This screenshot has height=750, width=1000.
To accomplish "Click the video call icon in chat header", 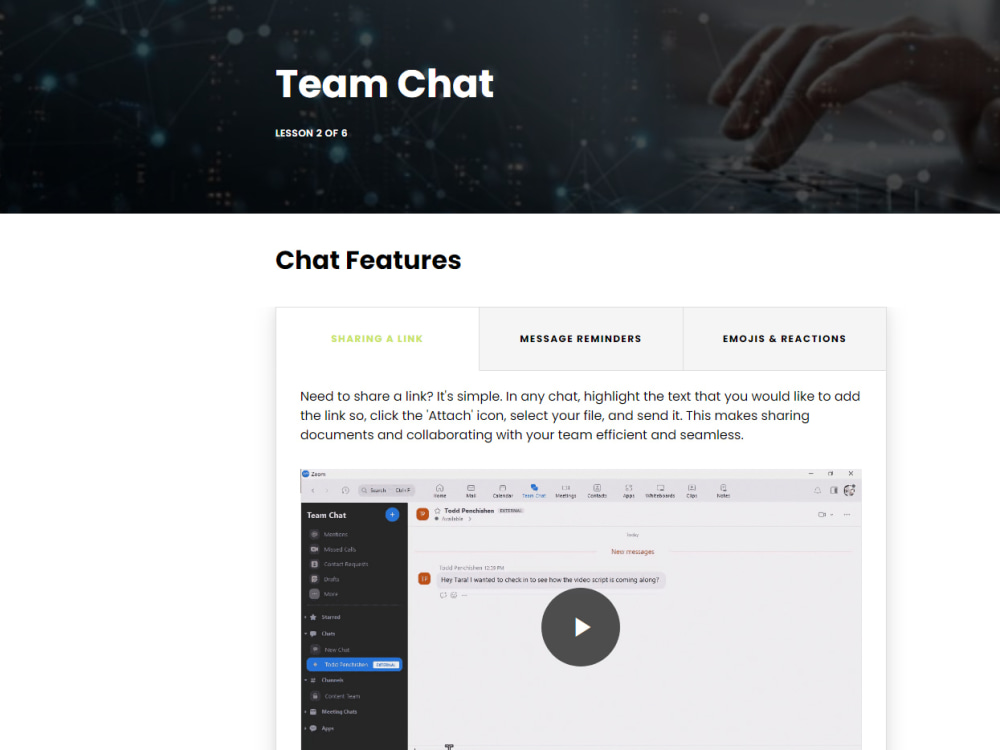I will pos(822,515).
